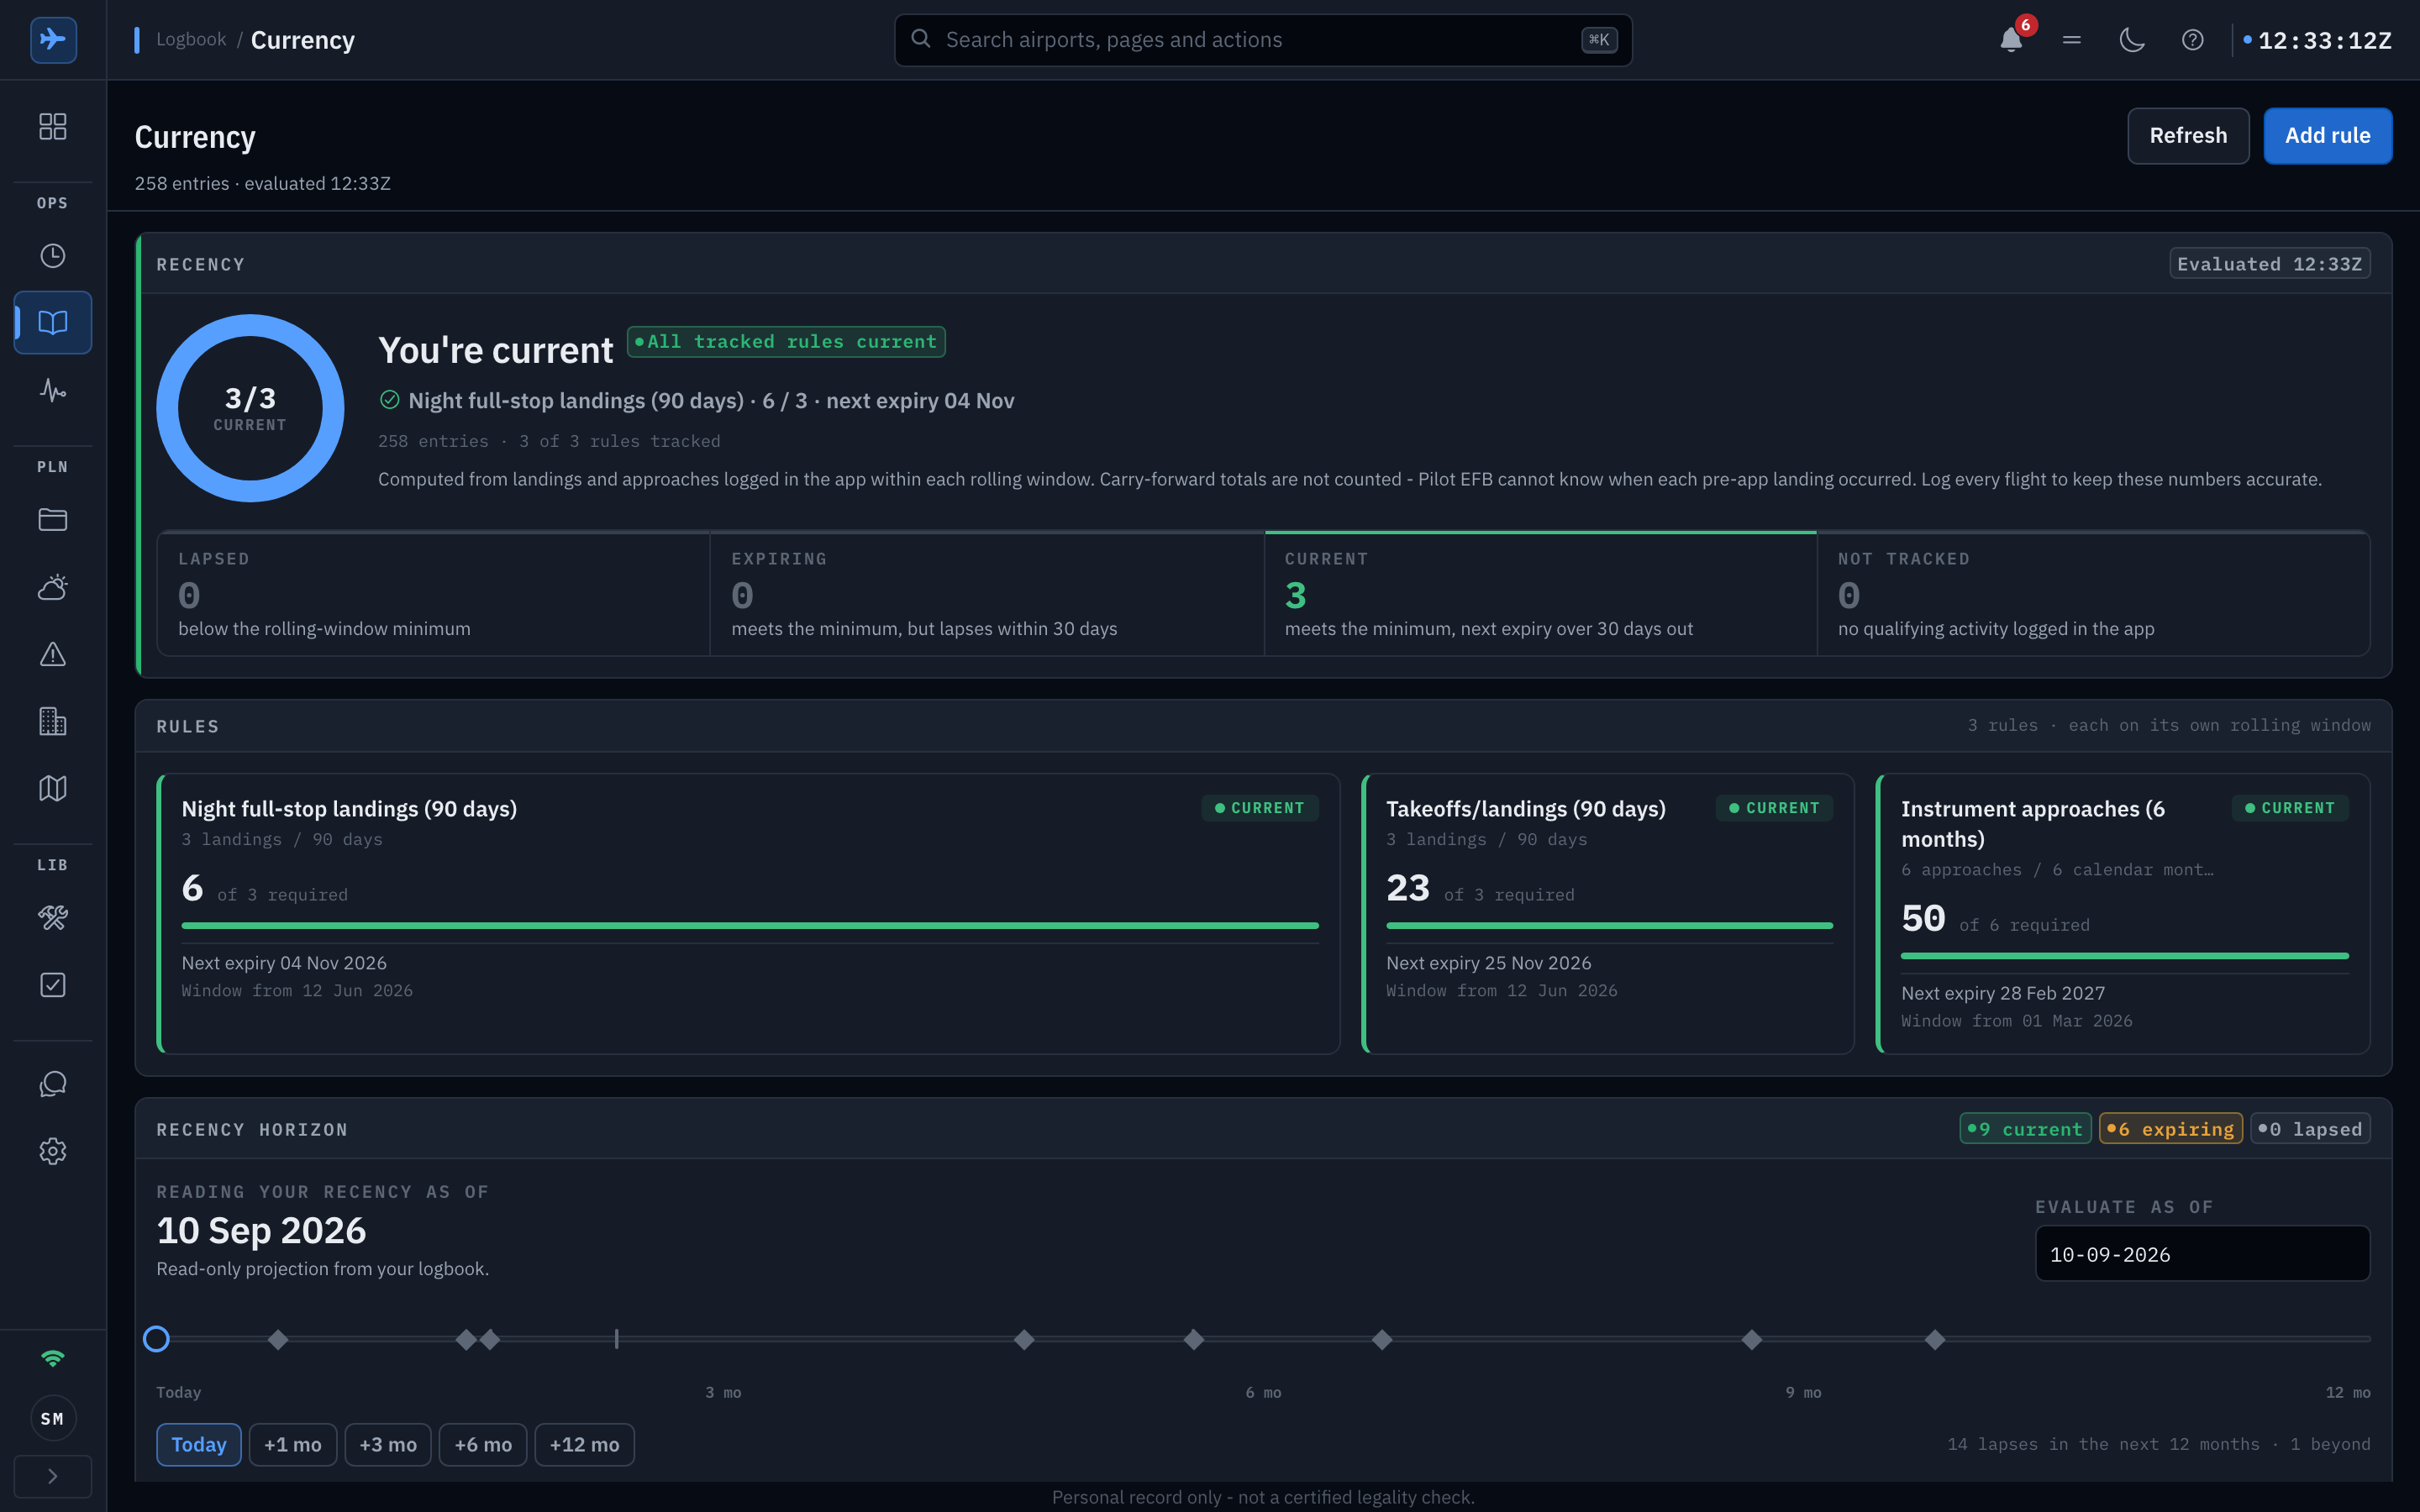Image resolution: width=2420 pixels, height=1512 pixels.
Task: Click 'Window from 01 Mar 2026' text
Action: click(2016, 1020)
